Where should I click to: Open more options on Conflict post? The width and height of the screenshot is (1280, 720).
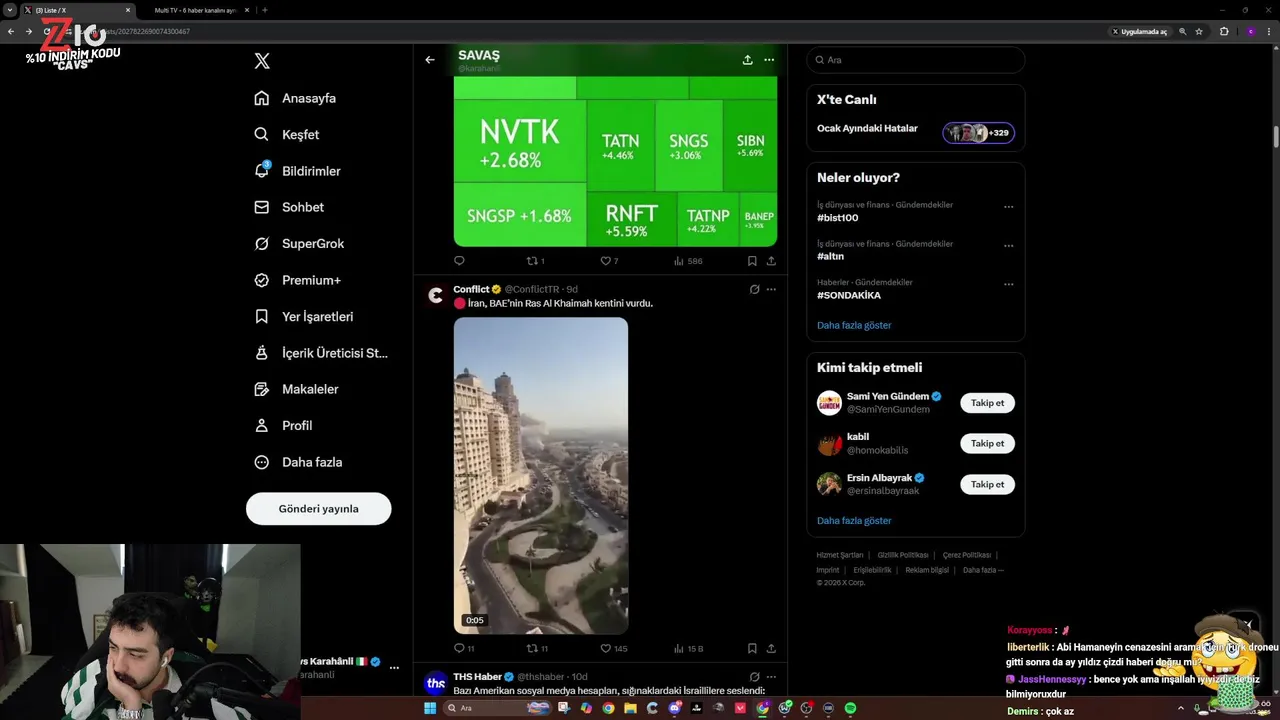(x=771, y=289)
